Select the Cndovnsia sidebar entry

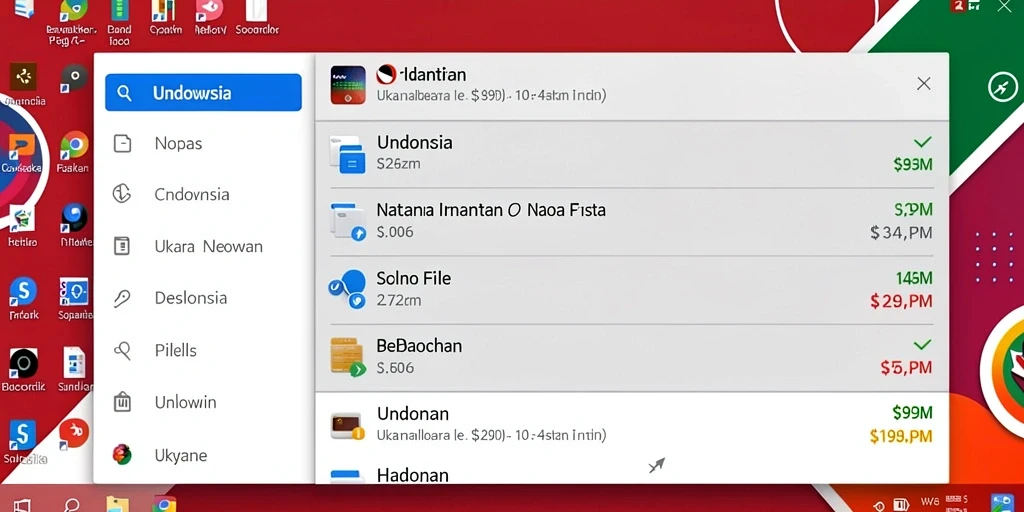tap(203, 195)
